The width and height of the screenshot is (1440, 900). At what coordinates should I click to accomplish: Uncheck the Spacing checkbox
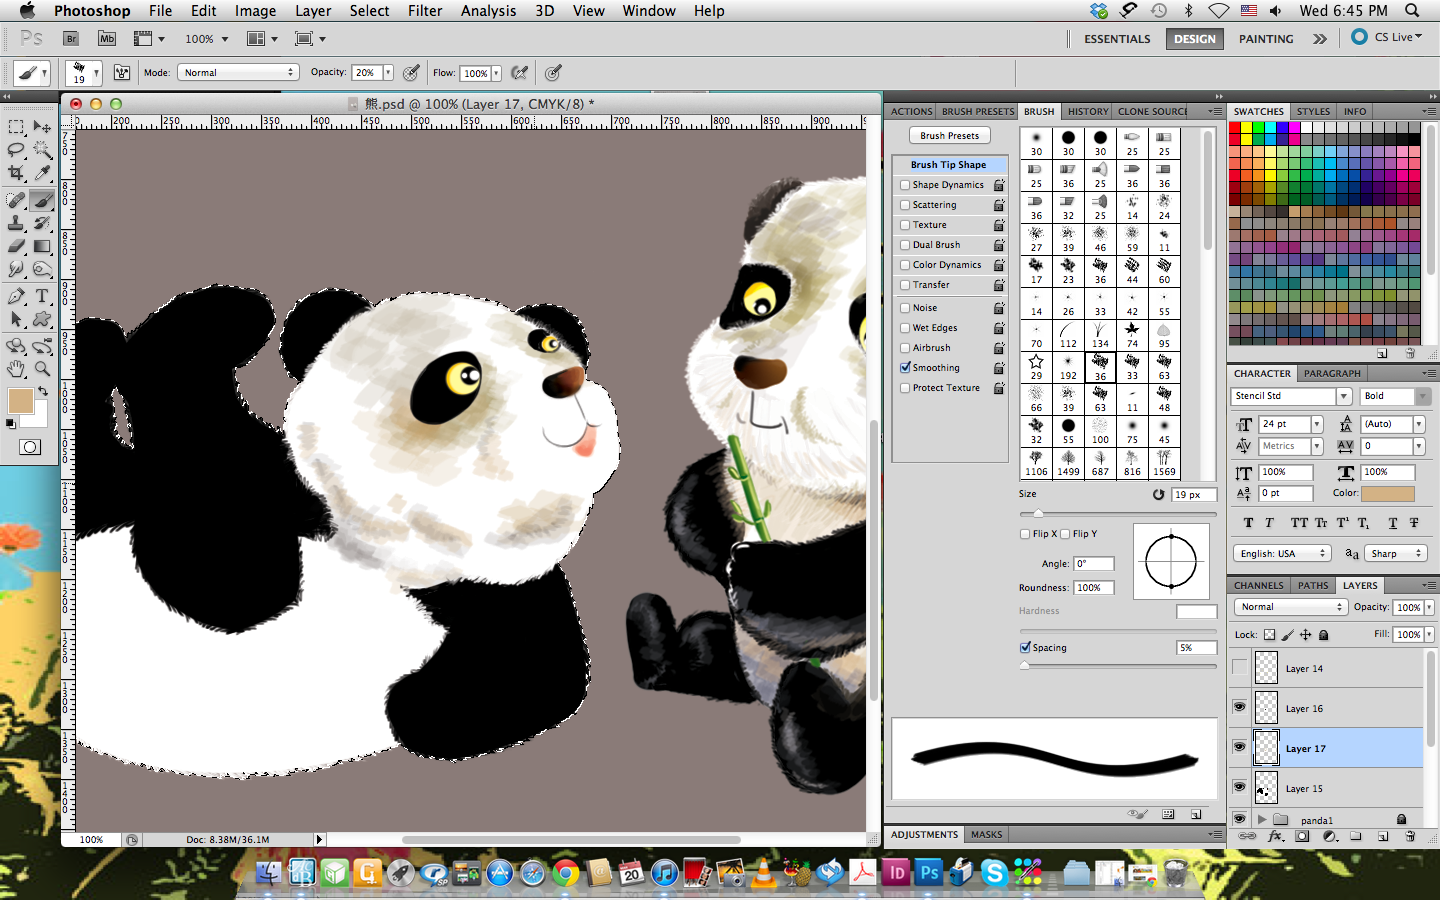[1025, 648]
